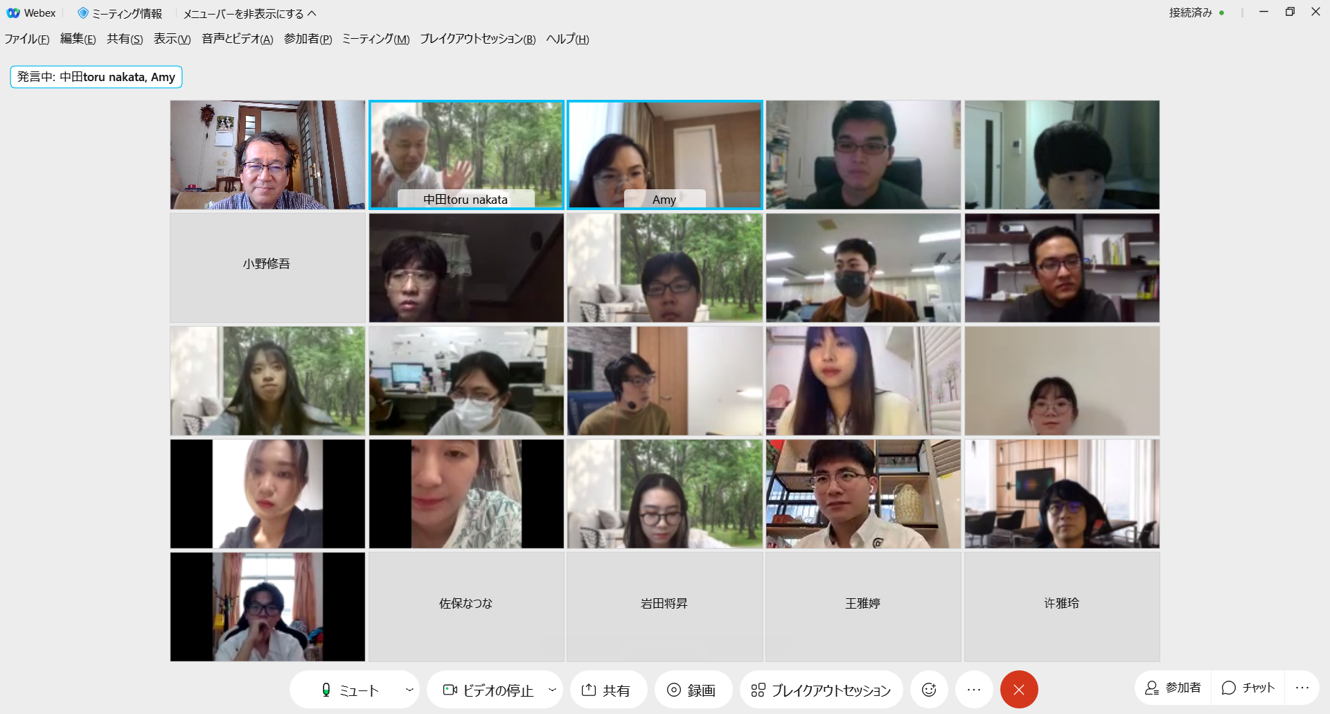Open the 参加者 participants panel
Viewport: 1330px width, 714px height.
[x=1173, y=688]
